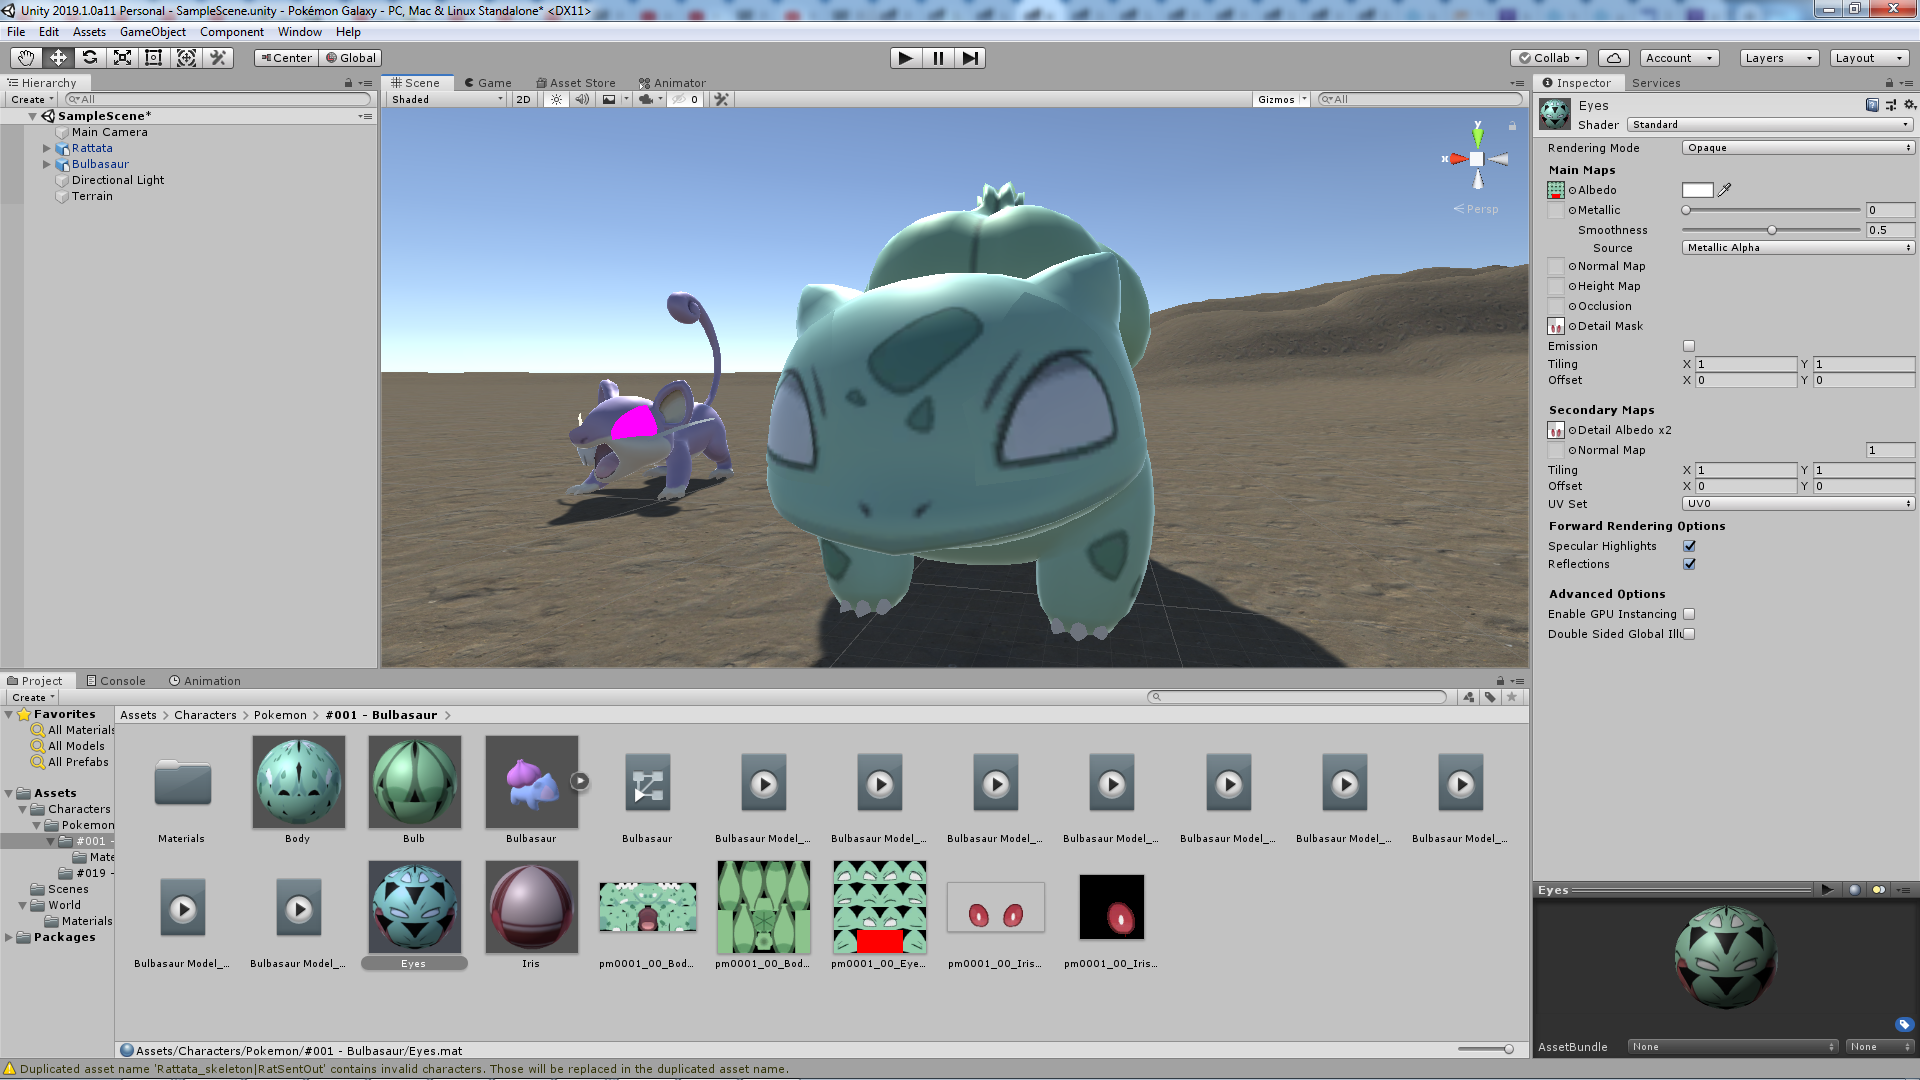Open the Layers dropdown

point(1779,58)
